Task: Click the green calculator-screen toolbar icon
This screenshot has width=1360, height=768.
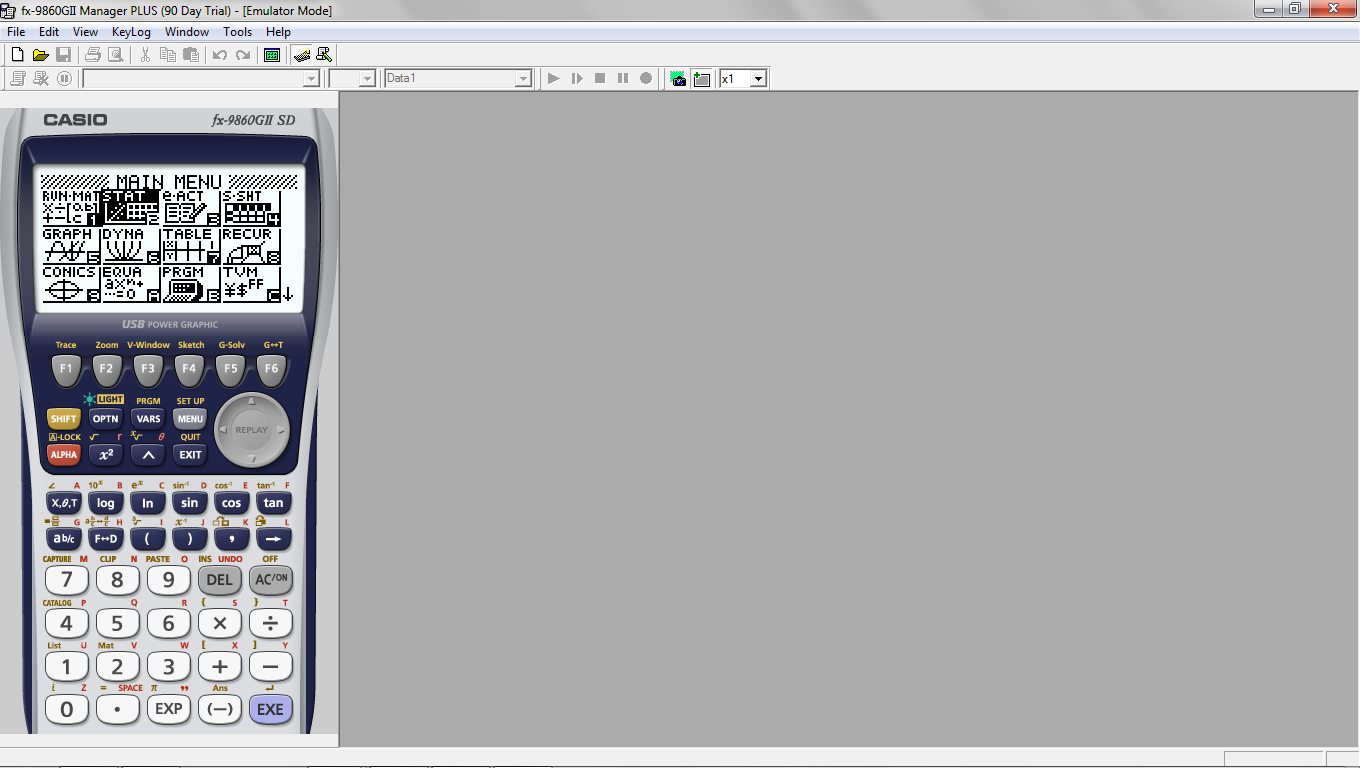Action: coord(272,55)
